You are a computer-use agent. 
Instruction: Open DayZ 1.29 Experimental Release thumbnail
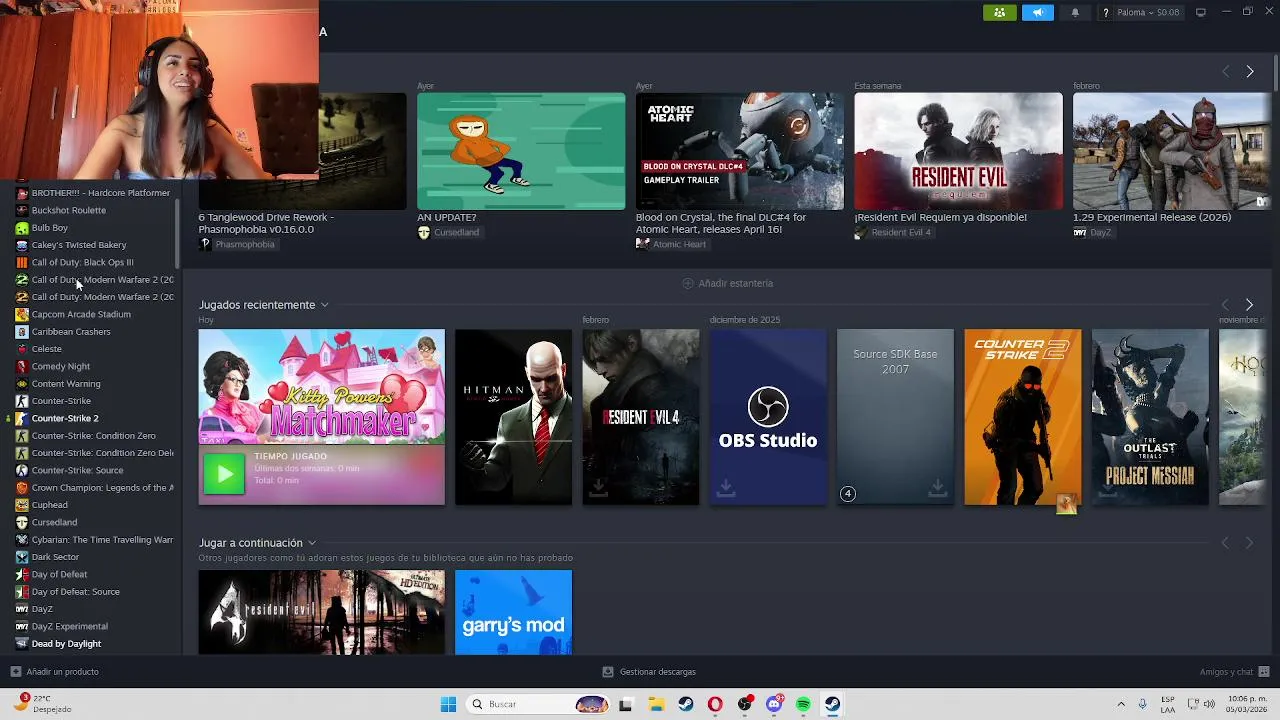pyautogui.click(x=1171, y=151)
